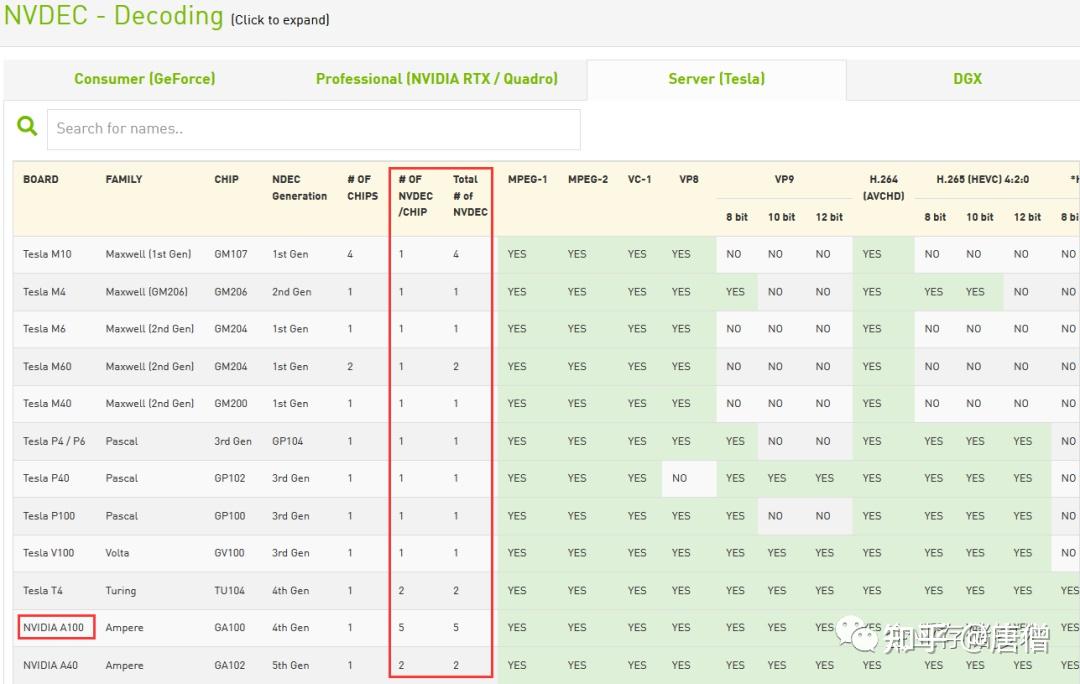
Task: Click the GA102 chip cell
Action: tap(229, 665)
